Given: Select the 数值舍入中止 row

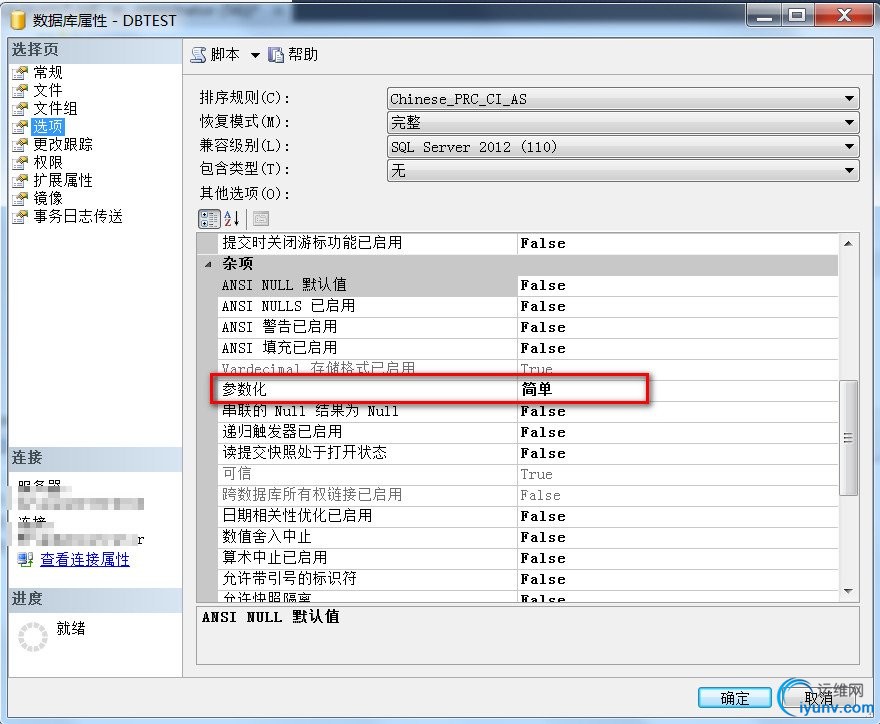Looking at the screenshot, I should click(x=528, y=537).
